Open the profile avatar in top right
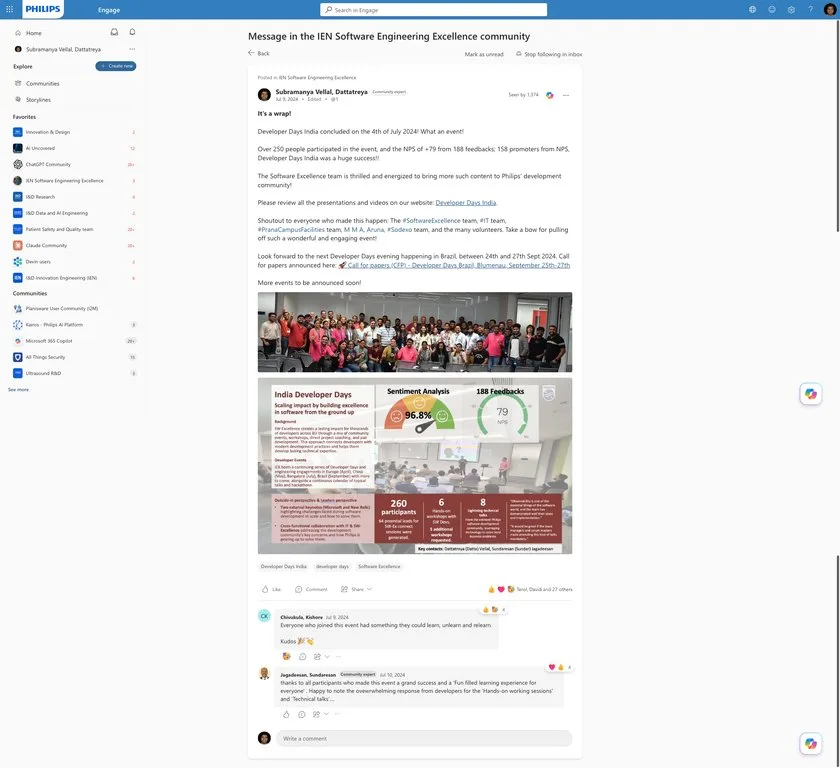 (830, 9)
